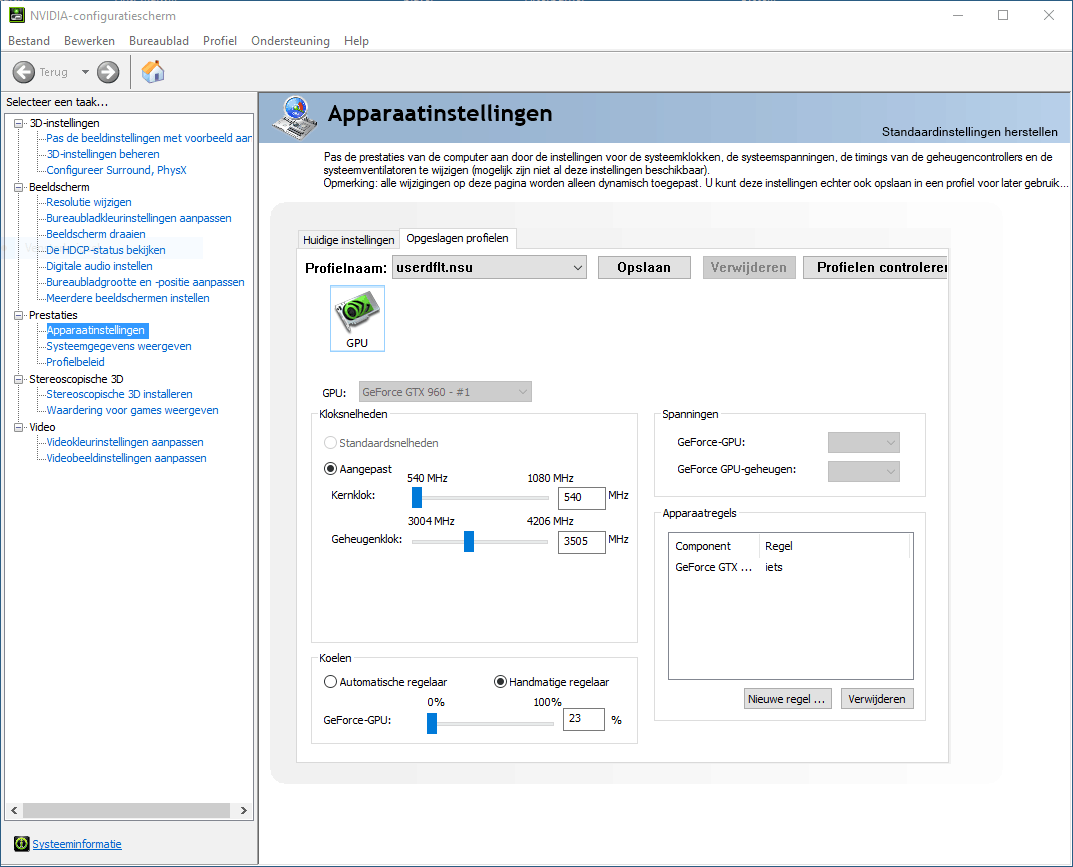The image size is (1073, 867).
Task: Open Meerdere beeldschermen instellen item
Action: [128, 298]
